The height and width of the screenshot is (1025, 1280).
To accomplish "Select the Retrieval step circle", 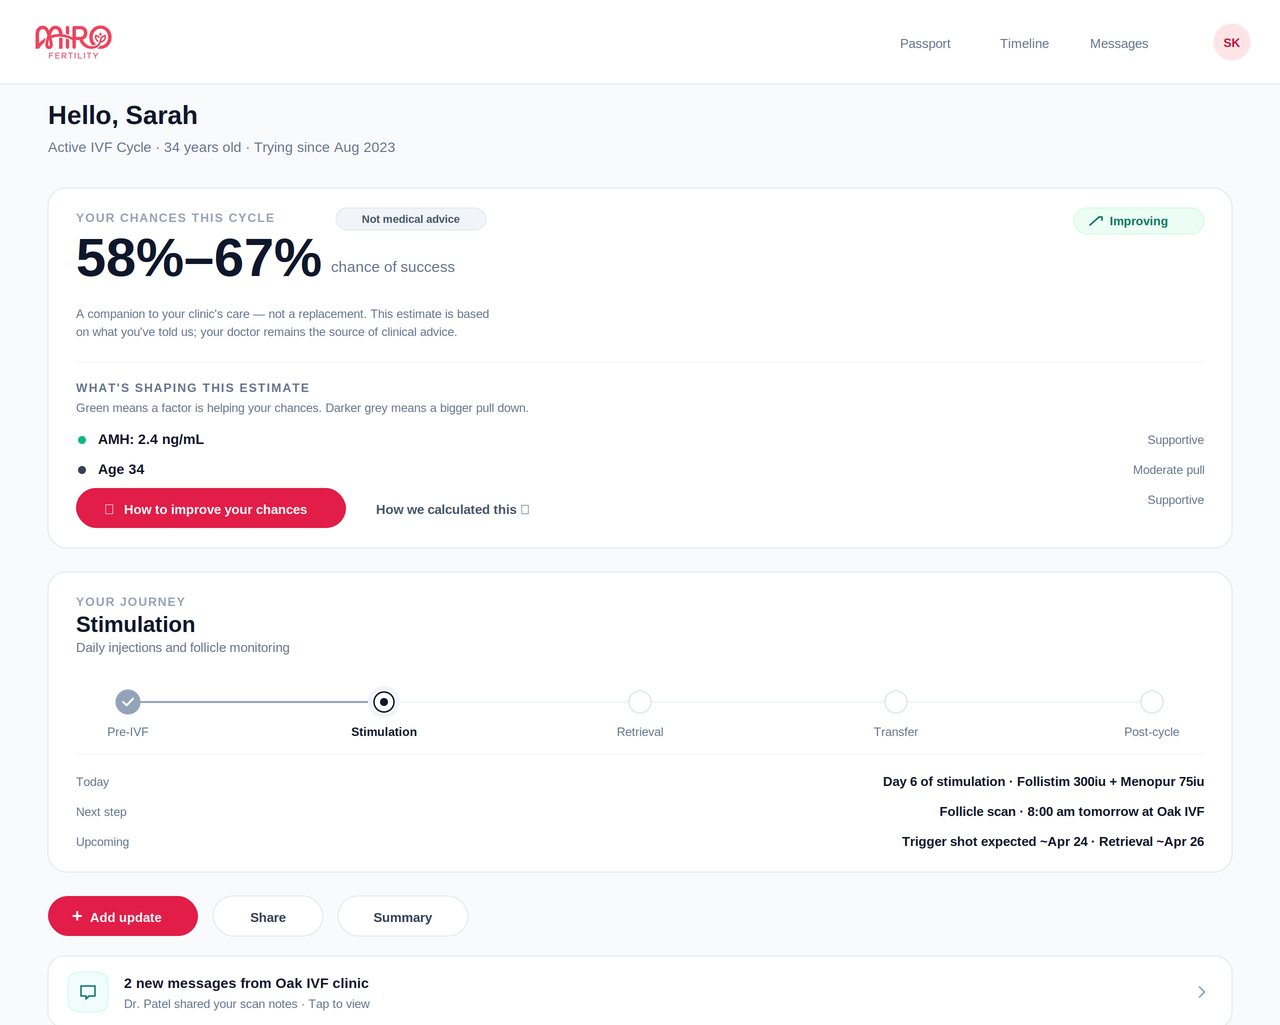I will 640,702.
